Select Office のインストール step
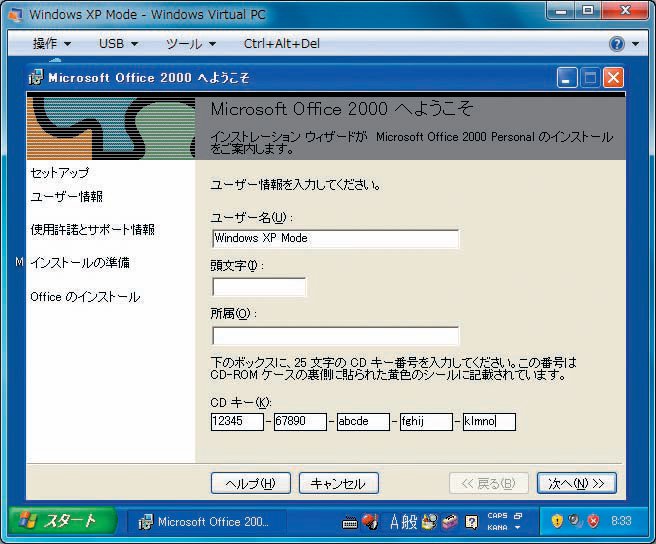Viewport: 656px width, 544px height. pyautogui.click(x=85, y=297)
